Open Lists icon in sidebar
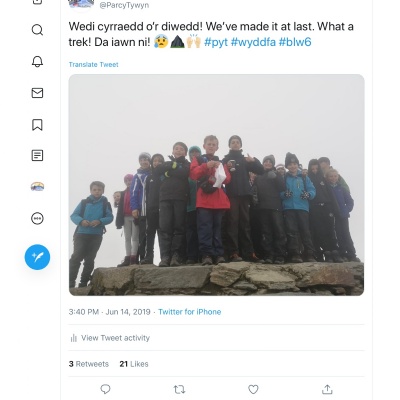Image resolution: width=400 pixels, height=400 pixels. click(37, 155)
